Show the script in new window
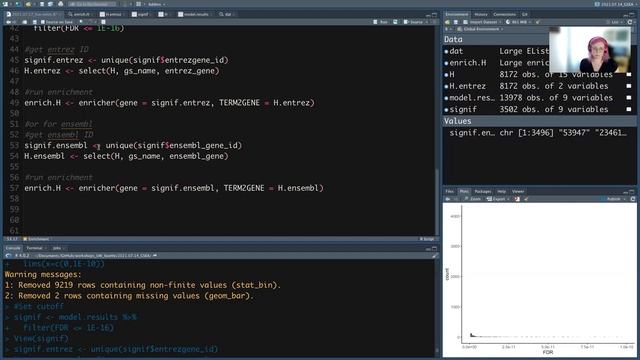Screen dimensions: 640x360 pyautogui.click(x=24, y=22)
